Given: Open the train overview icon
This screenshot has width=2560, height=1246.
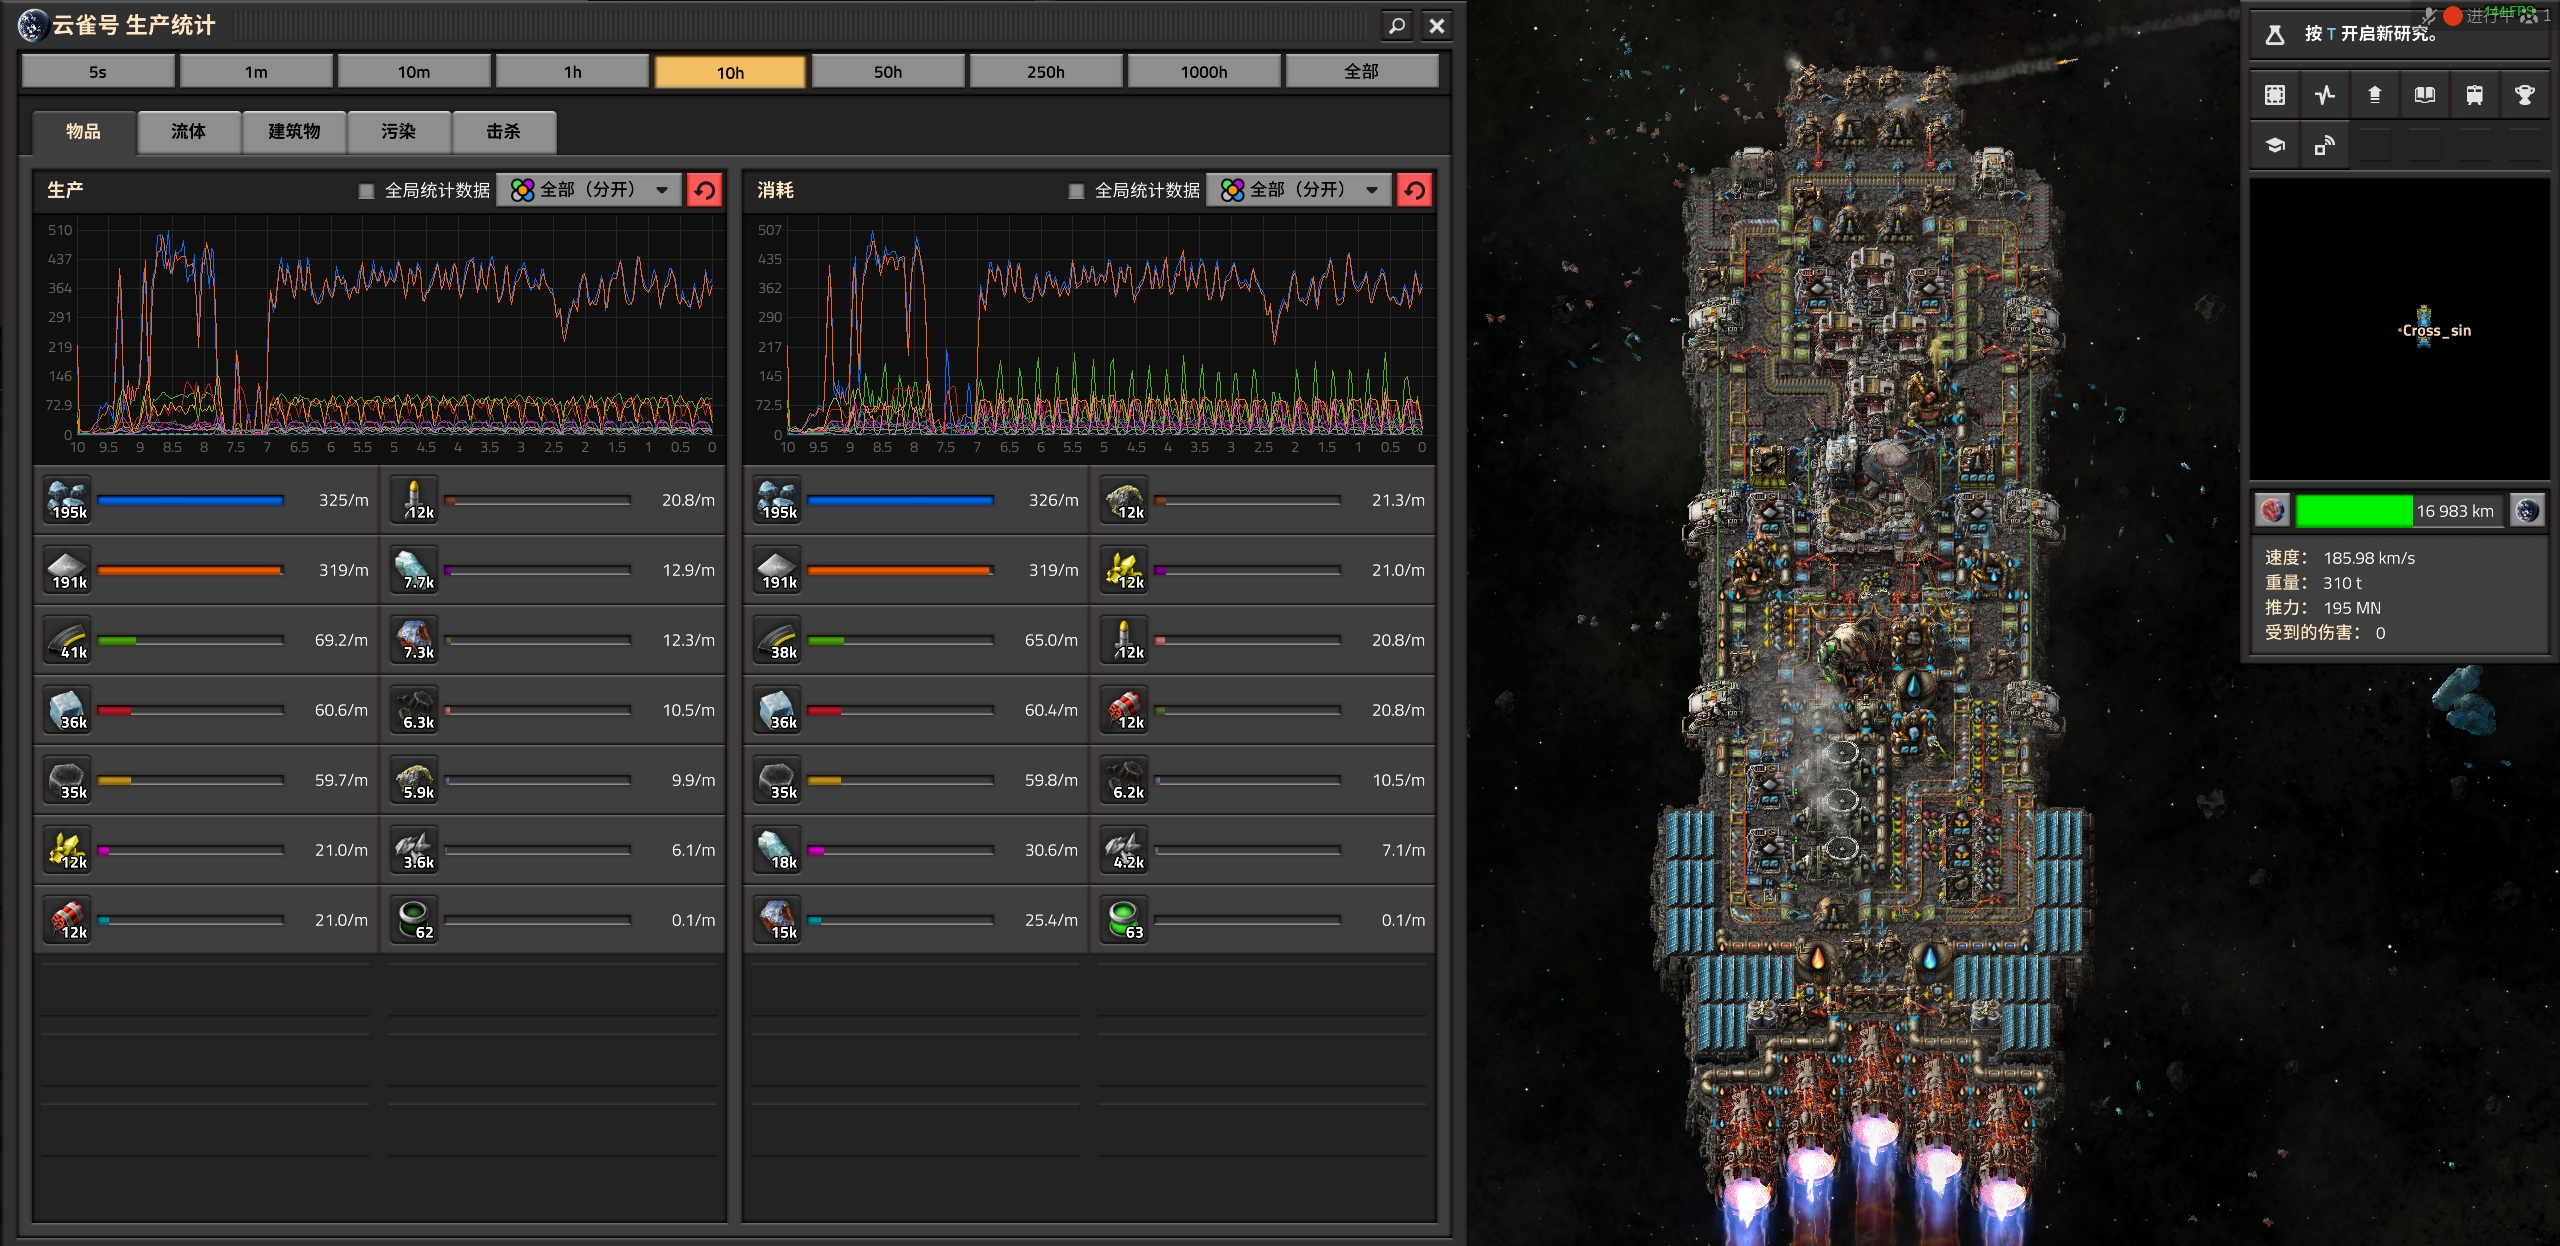Looking at the screenshot, I should point(2474,95).
